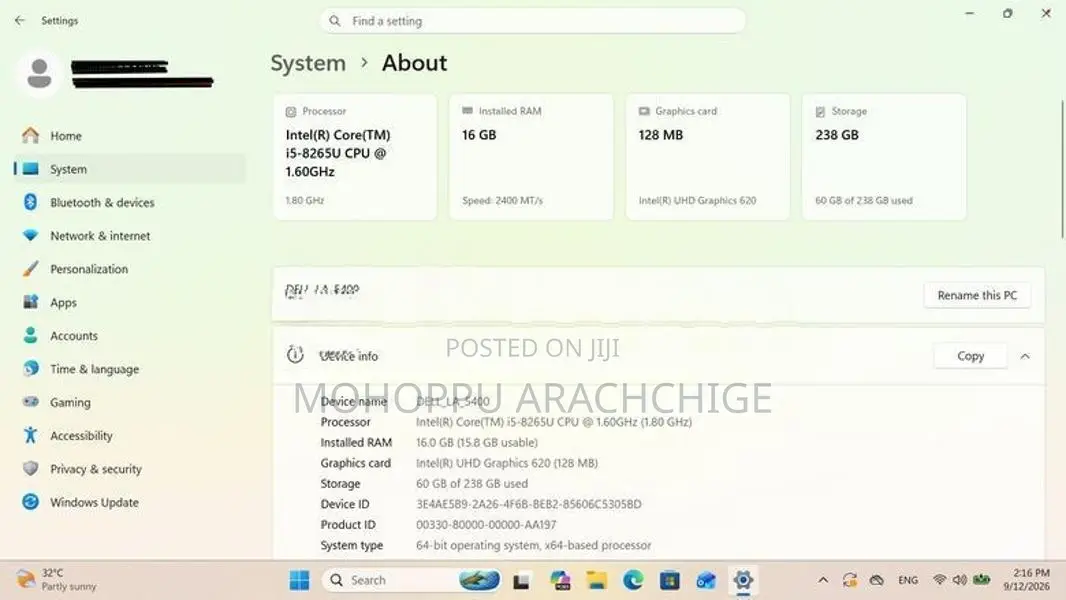Copy the device info
Screen dimensions: 1066x600
point(970,356)
